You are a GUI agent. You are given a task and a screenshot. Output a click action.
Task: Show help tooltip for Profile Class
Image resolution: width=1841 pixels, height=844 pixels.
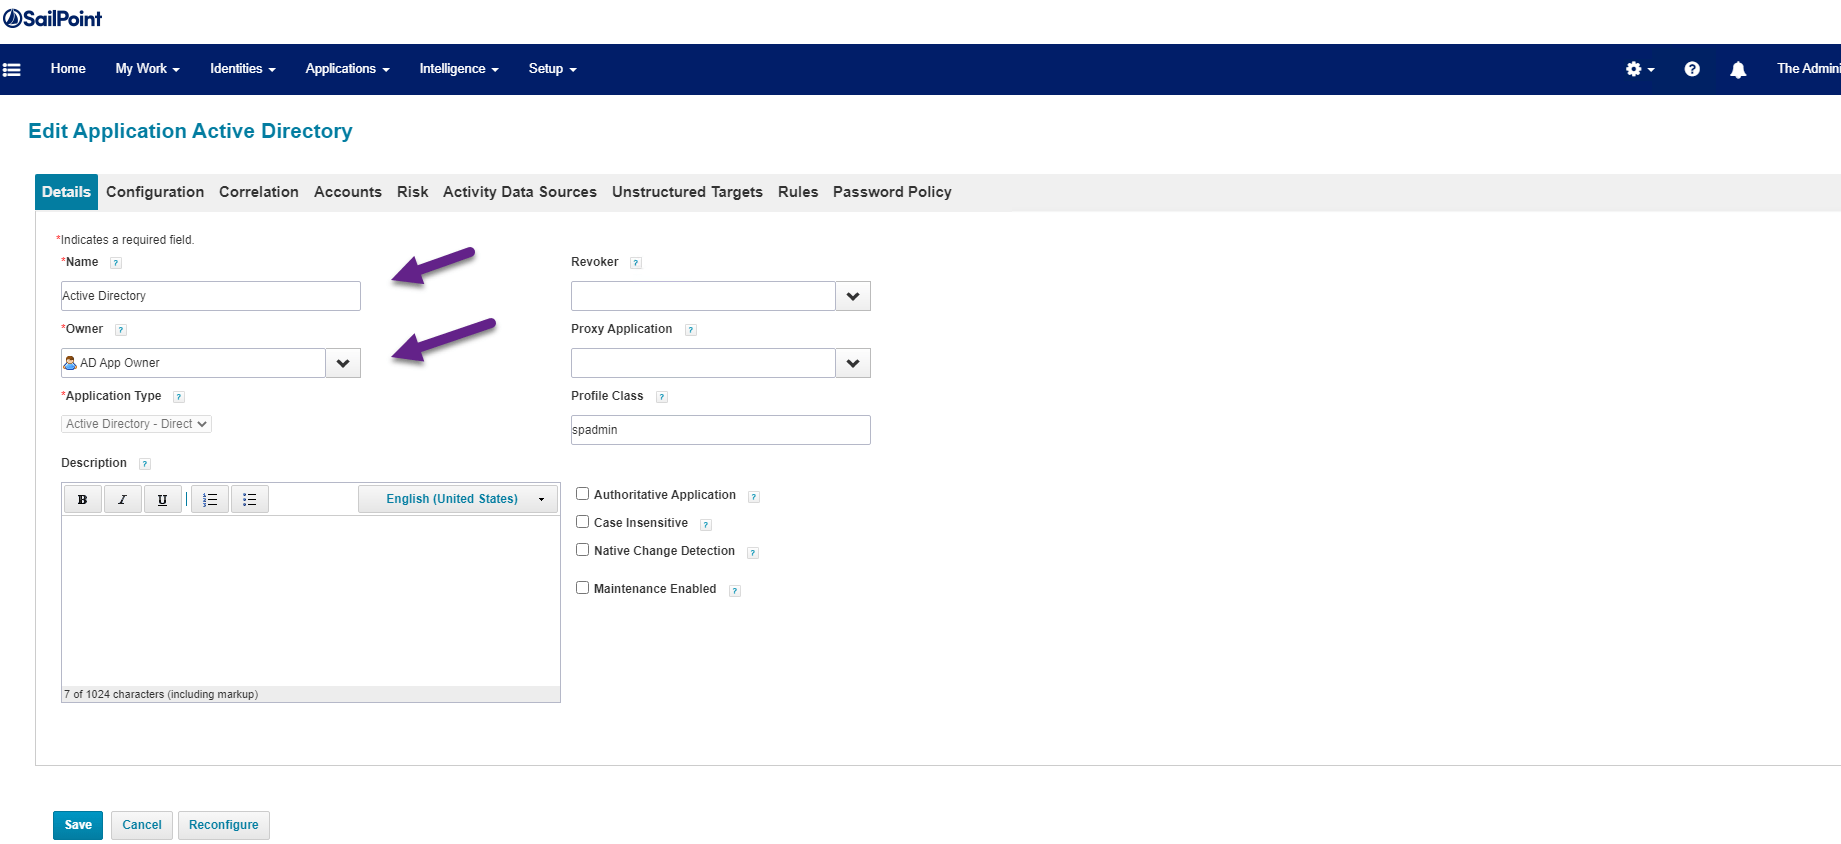pyautogui.click(x=662, y=397)
